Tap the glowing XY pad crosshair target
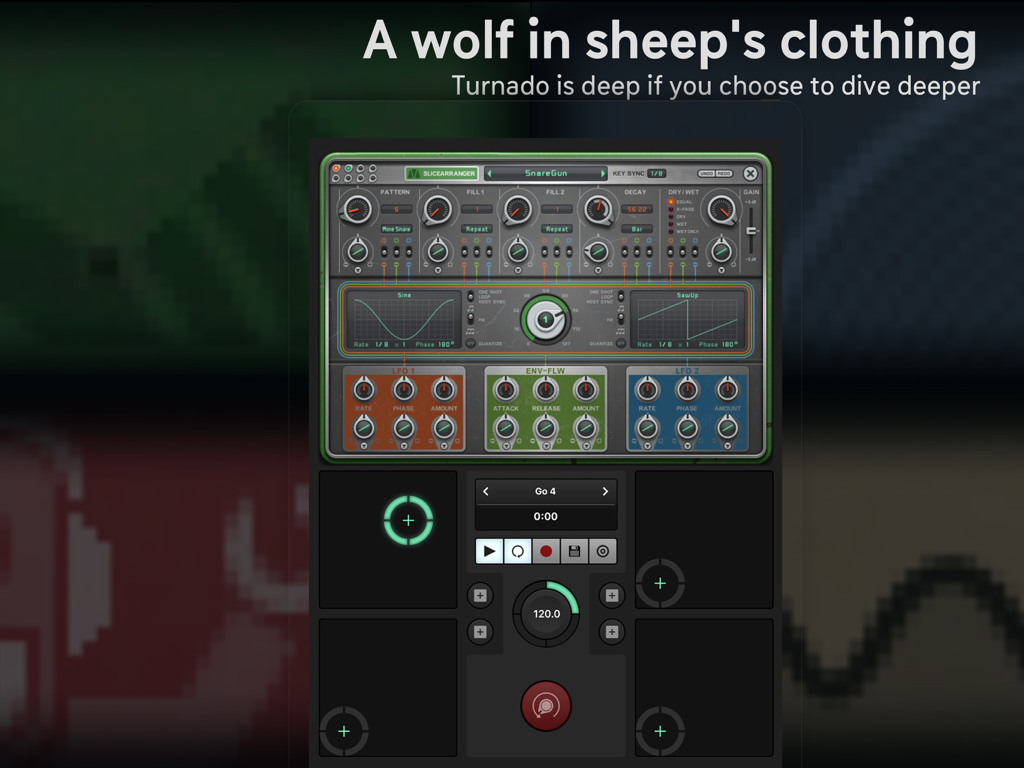This screenshot has width=1024, height=768. [407, 520]
